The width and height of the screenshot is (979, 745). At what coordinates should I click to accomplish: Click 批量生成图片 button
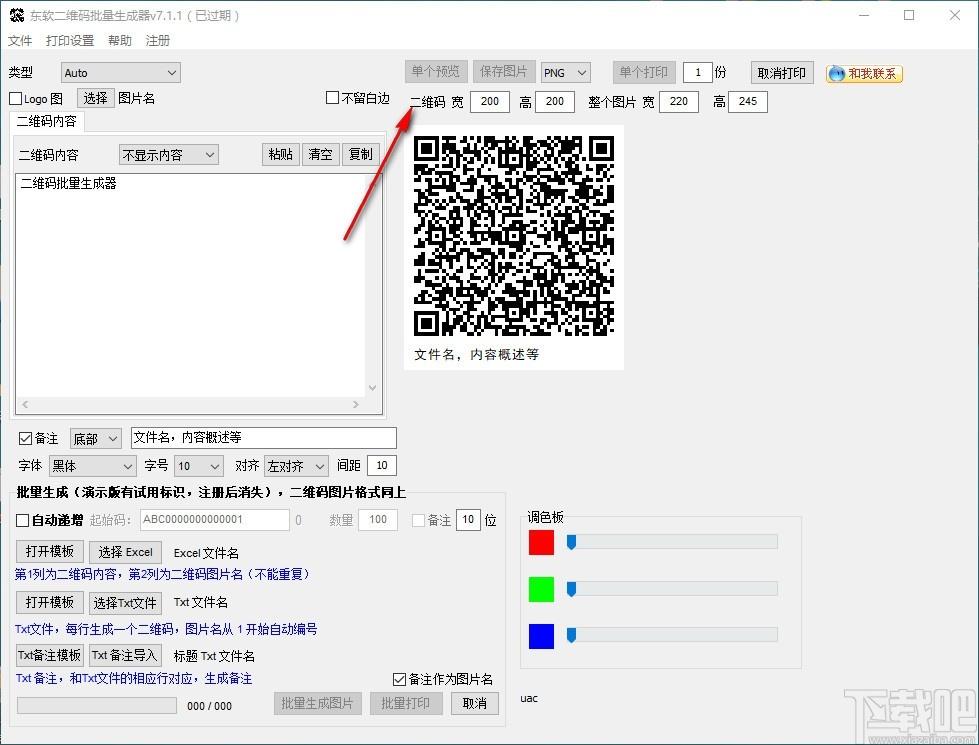click(x=318, y=704)
